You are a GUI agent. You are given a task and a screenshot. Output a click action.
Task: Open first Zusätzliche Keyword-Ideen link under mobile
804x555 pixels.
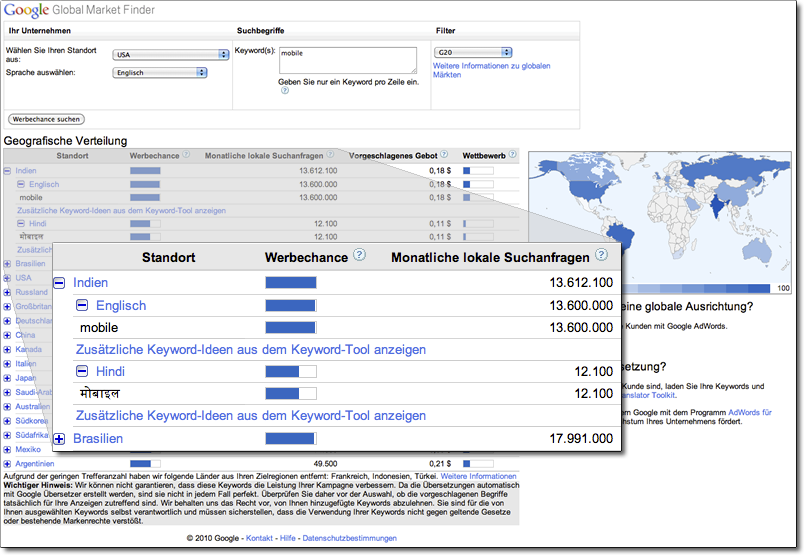251,350
